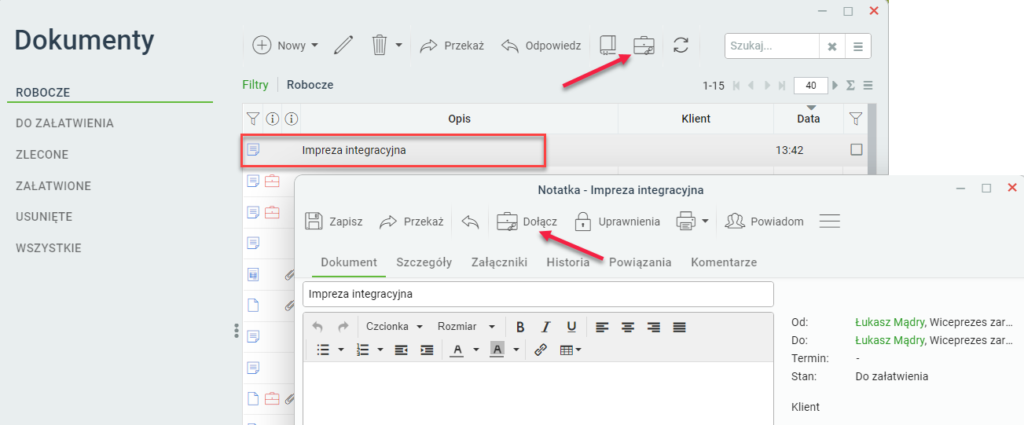Click the Szukaj search field
The image size is (1024, 425).
click(x=772, y=46)
